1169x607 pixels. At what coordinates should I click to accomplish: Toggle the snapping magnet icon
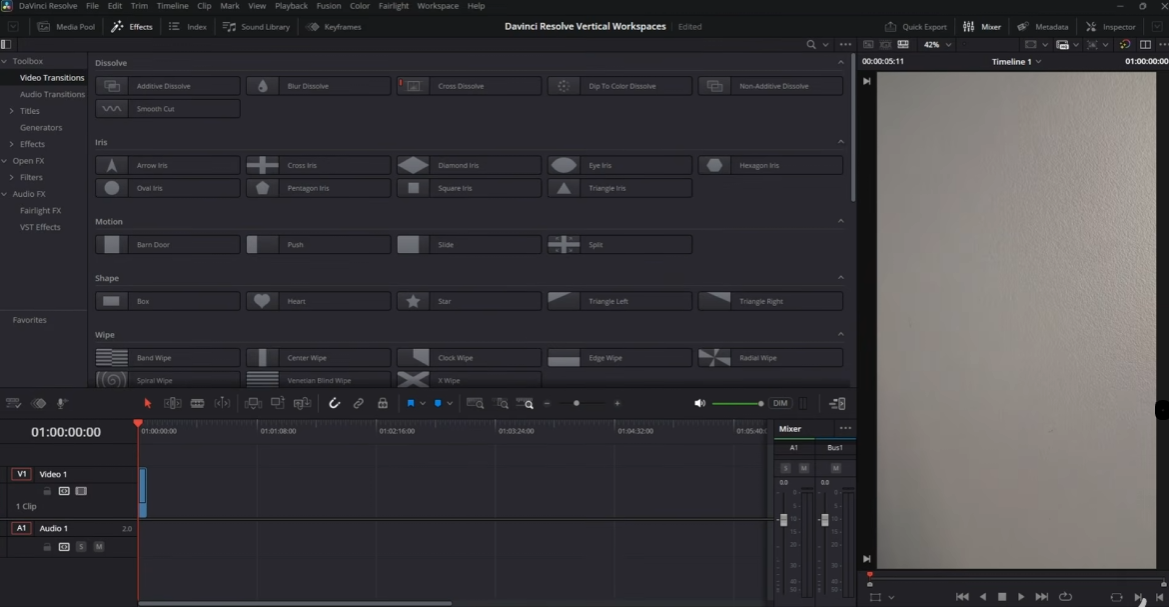(334, 403)
